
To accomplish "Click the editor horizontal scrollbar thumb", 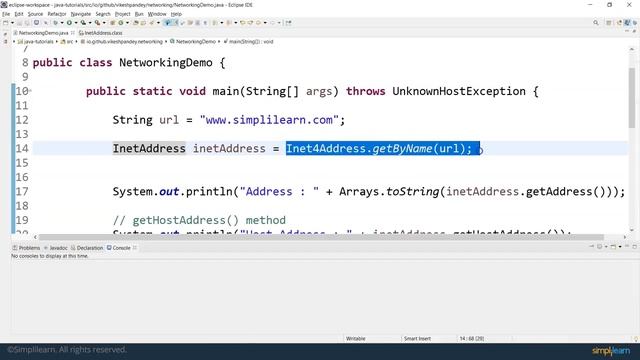I will pyautogui.click(x=321, y=237).
